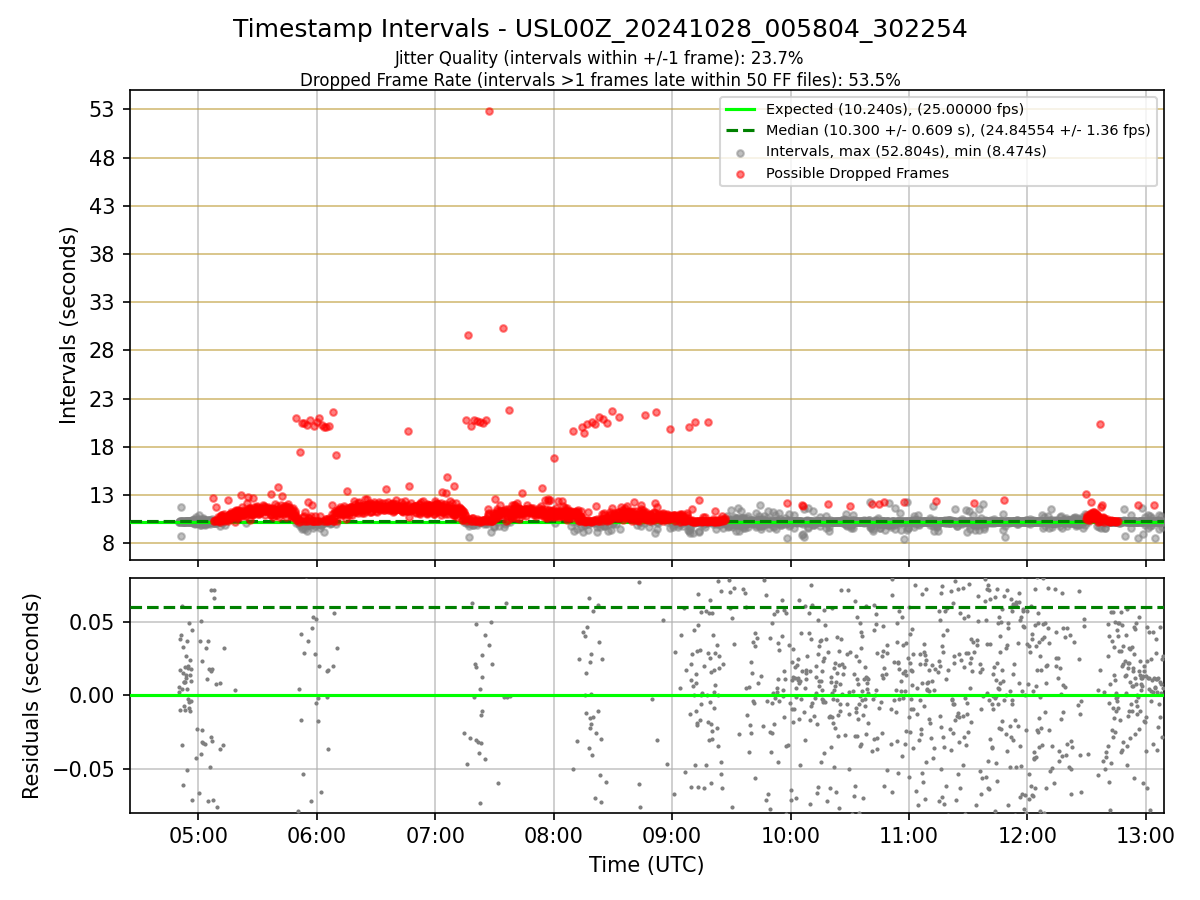The width and height of the screenshot is (1200, 900).
Task: Click the y-axis tick label 43
Action: point(104,206)
